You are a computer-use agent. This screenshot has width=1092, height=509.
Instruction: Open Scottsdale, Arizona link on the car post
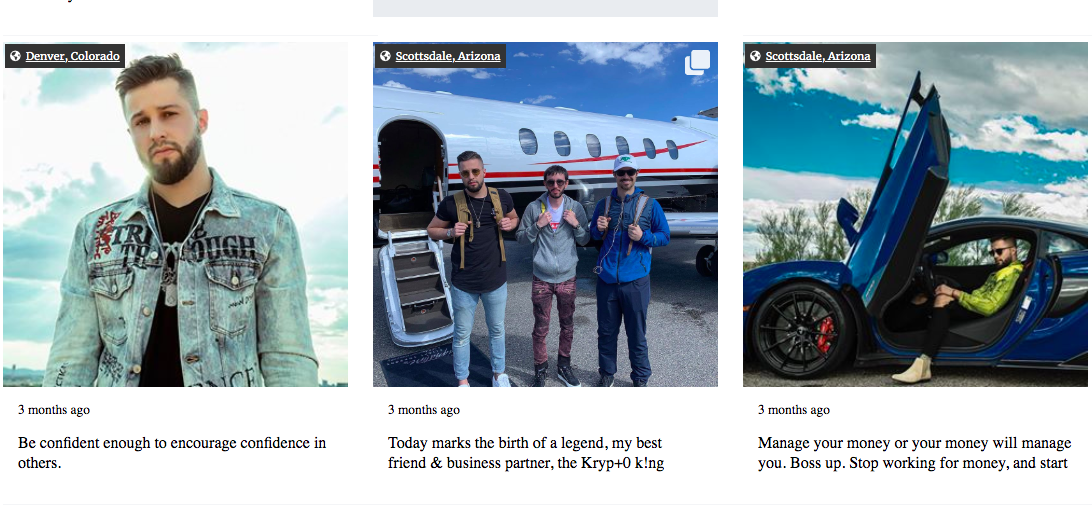(818, 56)
